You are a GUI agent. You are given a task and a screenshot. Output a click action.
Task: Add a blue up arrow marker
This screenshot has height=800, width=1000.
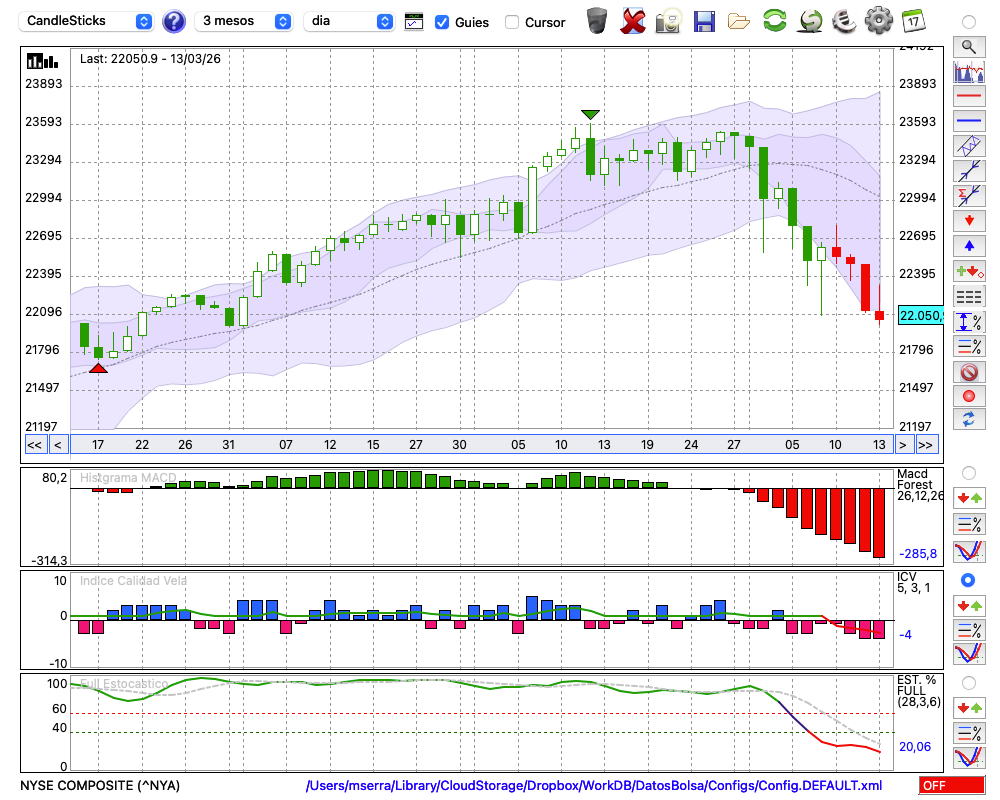(x=969, y=246)
